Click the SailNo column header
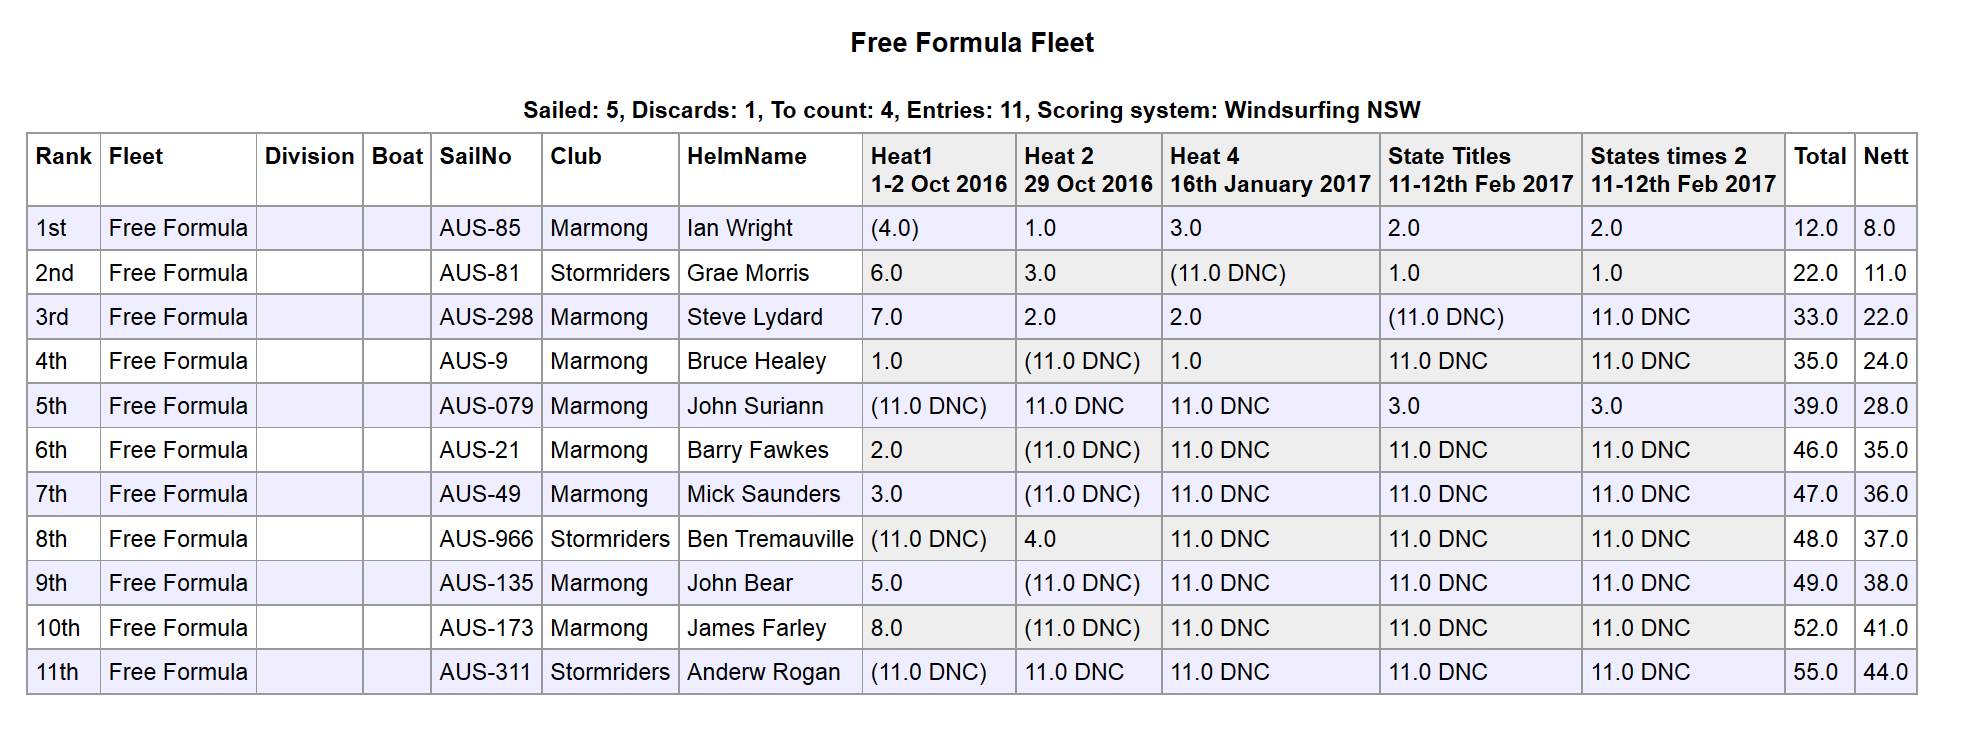1965x743 pixels. [475, 157]
